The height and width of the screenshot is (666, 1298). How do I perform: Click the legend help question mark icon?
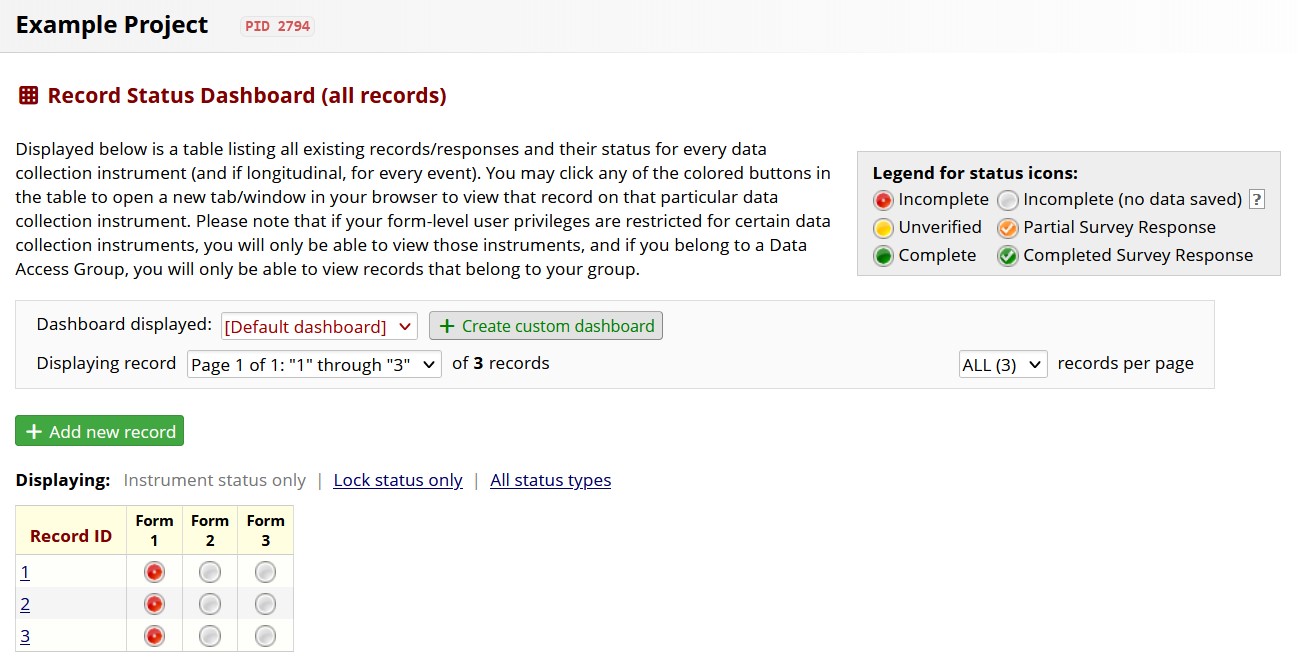pyautogui.click(x=1257, y=199)
